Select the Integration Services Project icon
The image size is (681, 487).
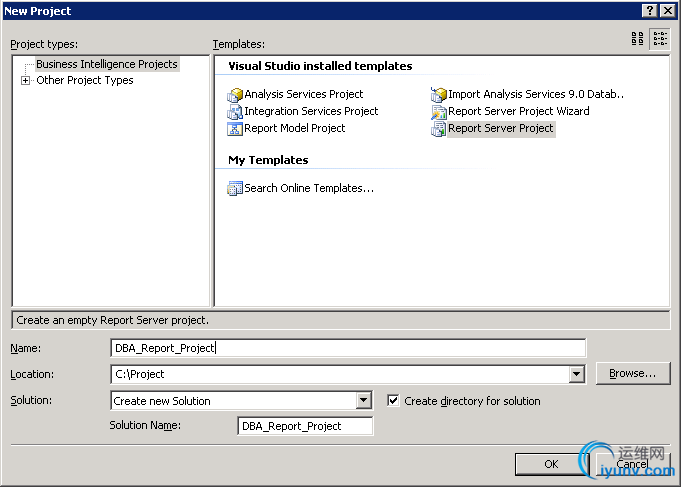[235, 112]
